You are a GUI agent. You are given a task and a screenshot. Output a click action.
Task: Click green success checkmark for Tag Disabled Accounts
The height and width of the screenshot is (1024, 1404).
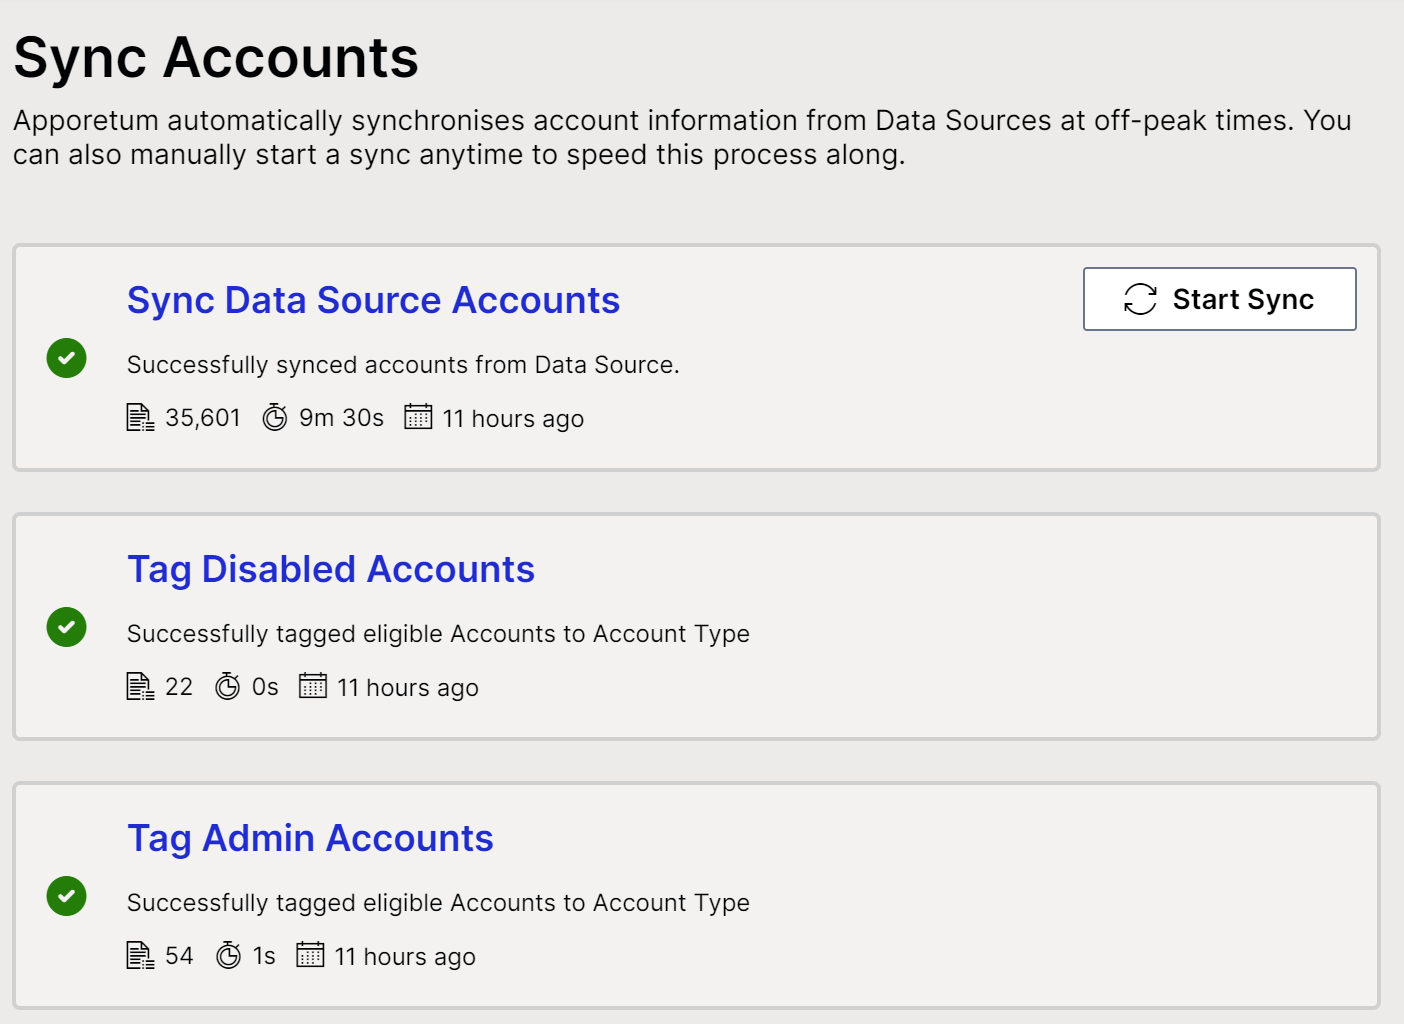(x=67, y=627)
